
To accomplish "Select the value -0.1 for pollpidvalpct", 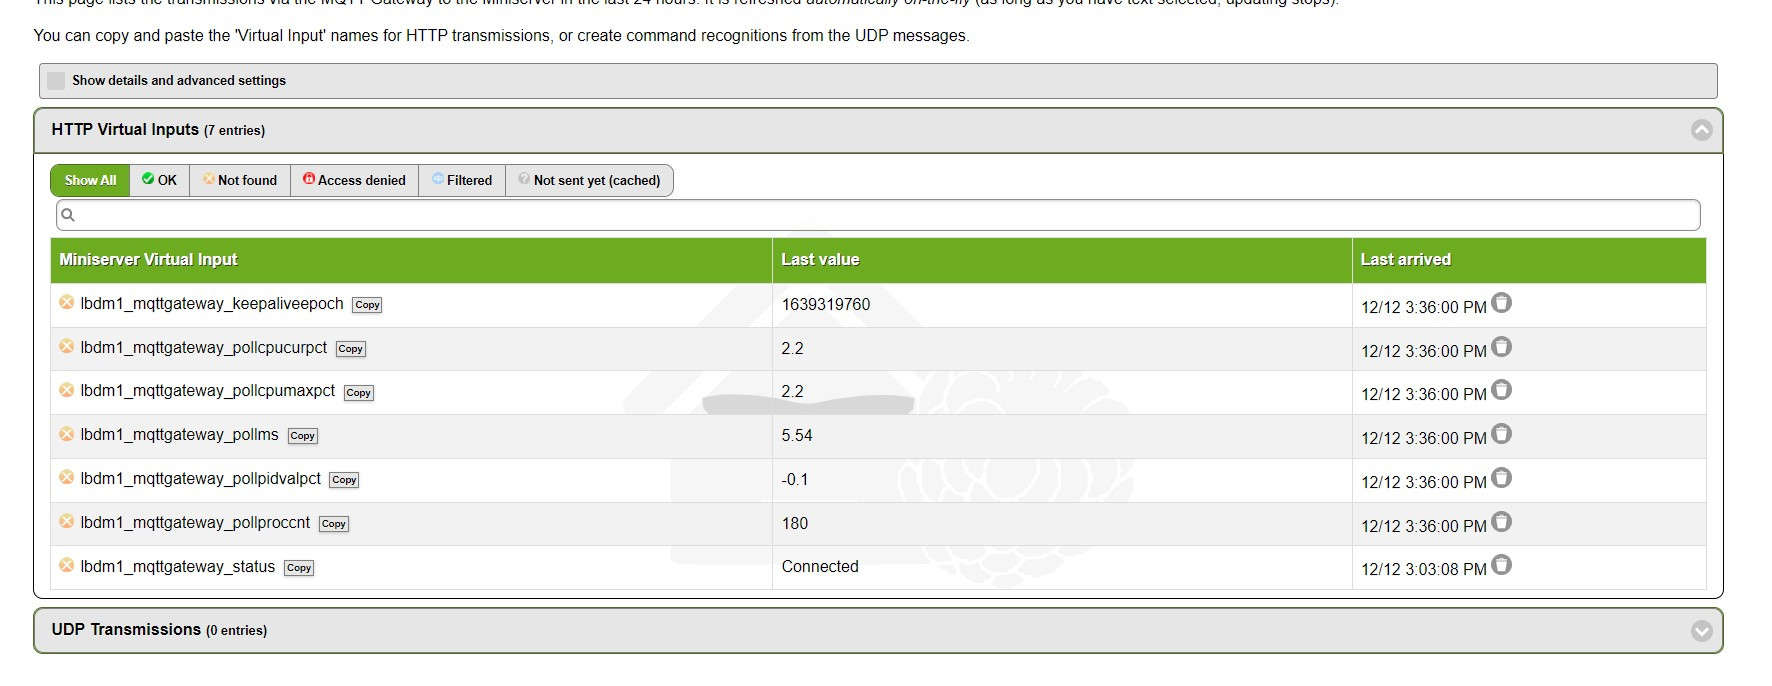I will (x=795, y=479).
